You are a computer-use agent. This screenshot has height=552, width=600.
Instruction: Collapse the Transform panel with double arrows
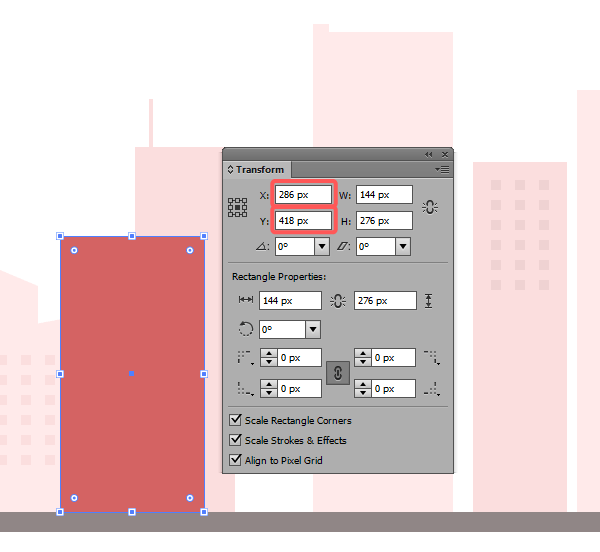[x=429, y=155]
